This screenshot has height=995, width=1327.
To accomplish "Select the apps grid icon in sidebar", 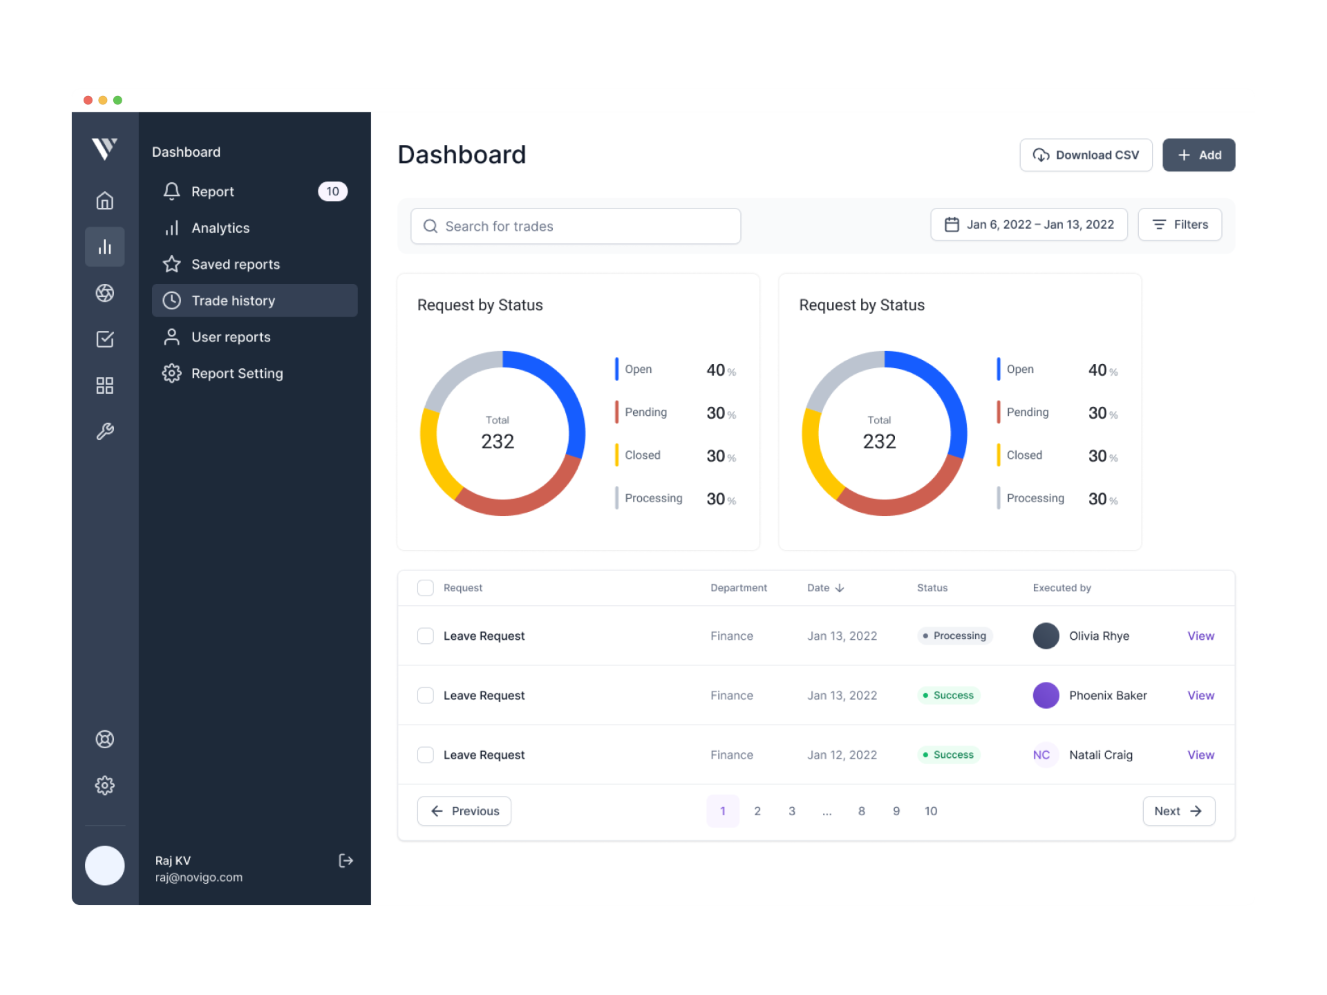I will [x=104, y=384].
